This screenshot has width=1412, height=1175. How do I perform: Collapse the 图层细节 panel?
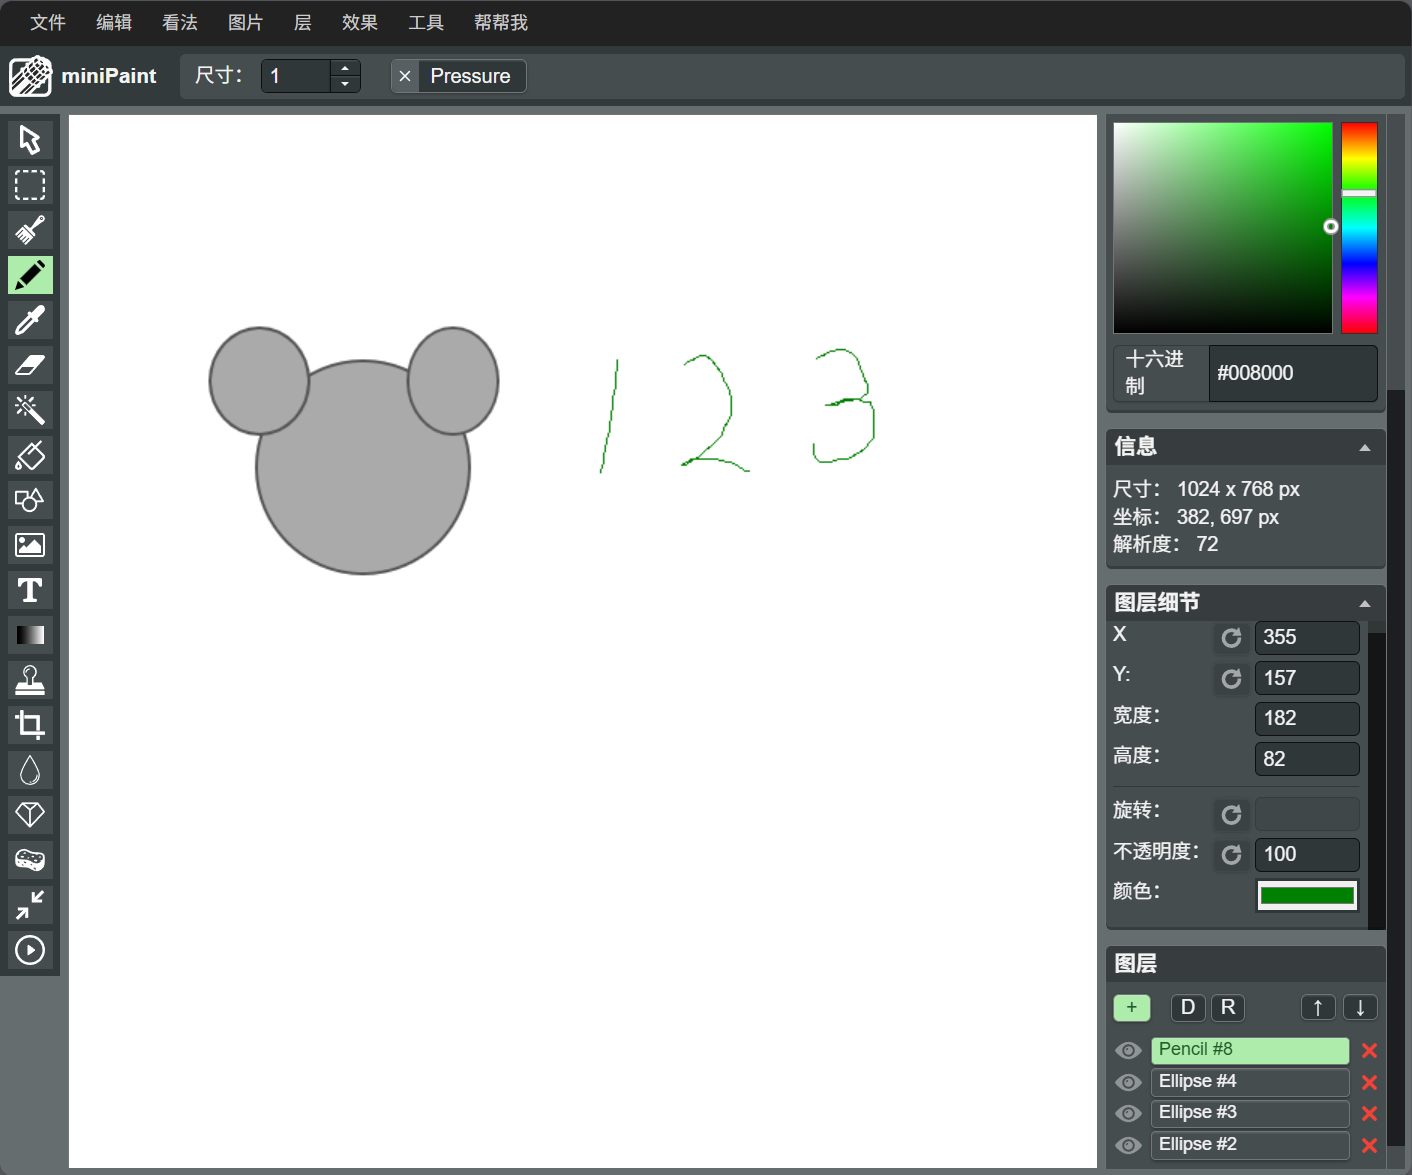tap(1364, 603)
